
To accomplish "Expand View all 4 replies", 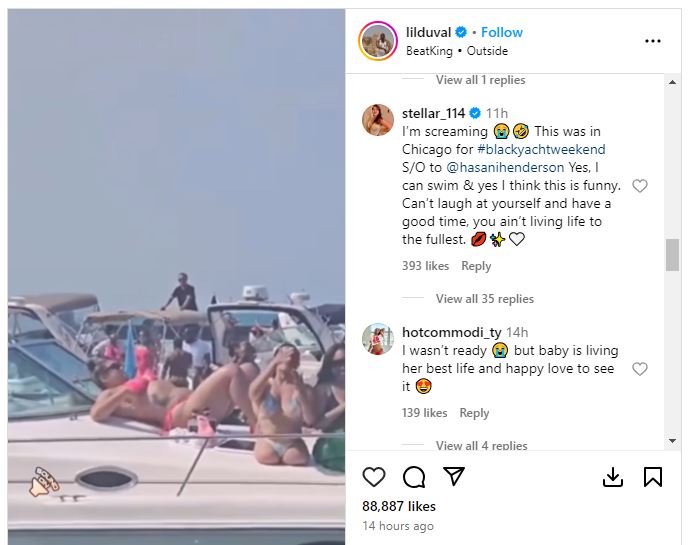I will pos(481,446).
